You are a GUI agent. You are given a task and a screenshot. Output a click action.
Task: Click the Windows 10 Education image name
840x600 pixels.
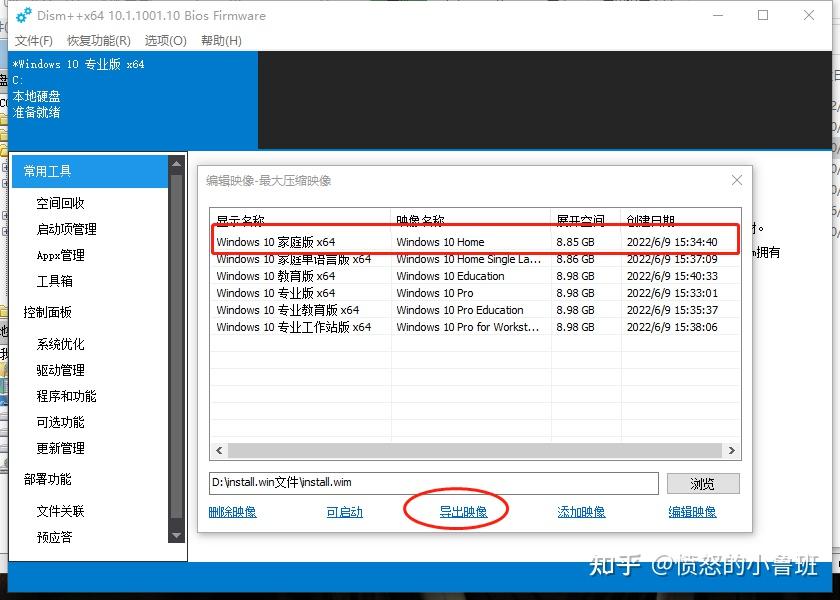(451, 276)
